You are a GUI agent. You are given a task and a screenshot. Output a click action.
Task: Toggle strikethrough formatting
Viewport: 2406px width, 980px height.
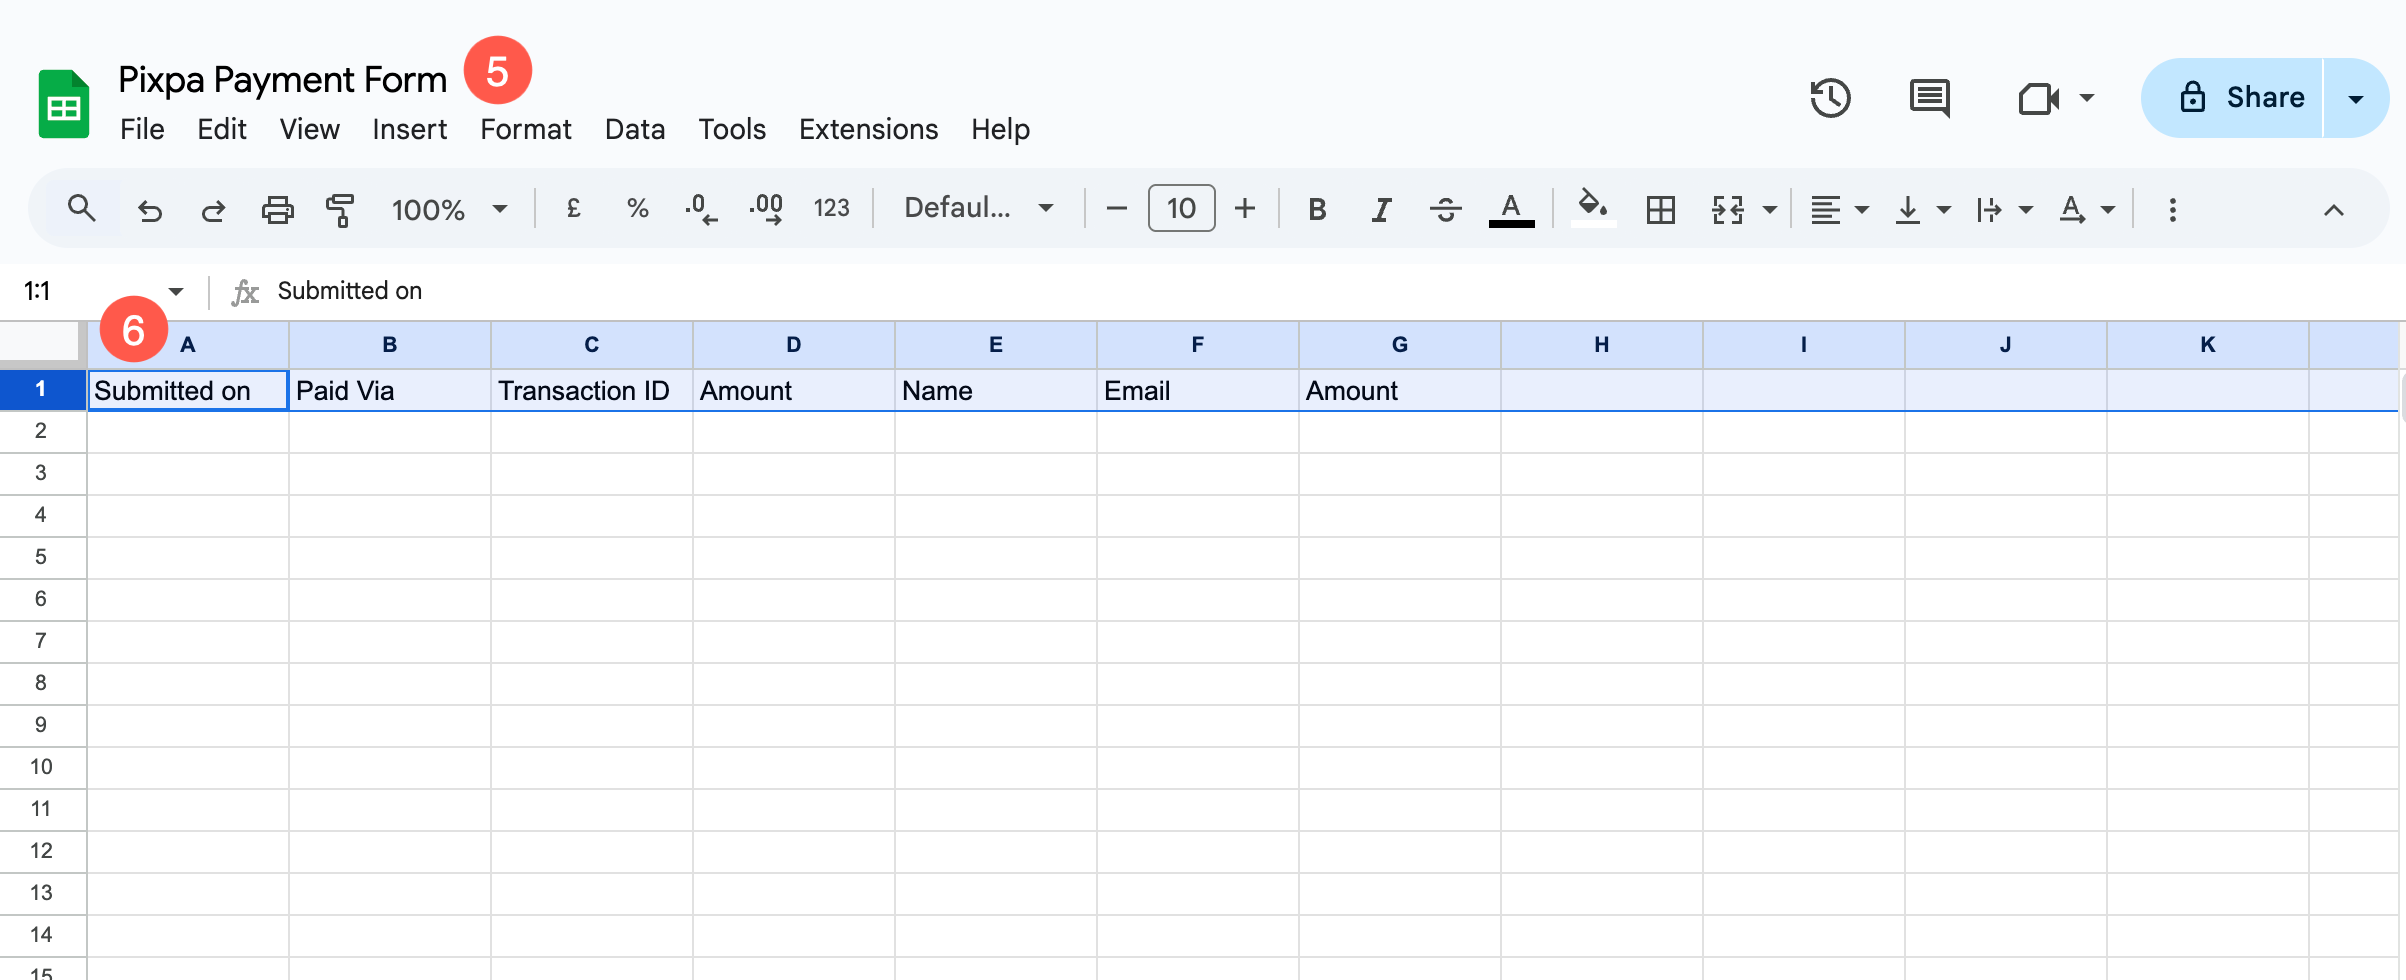click(x=1445, y=209)
